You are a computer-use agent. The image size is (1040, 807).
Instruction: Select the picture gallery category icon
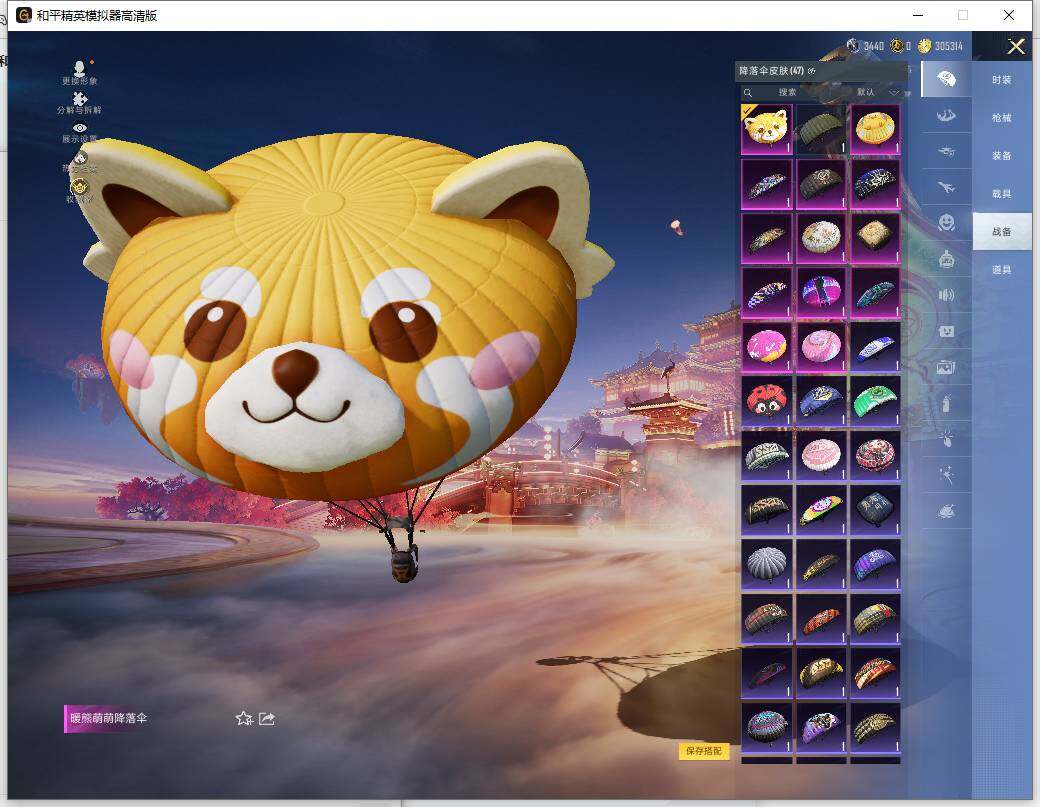point(946,367)
